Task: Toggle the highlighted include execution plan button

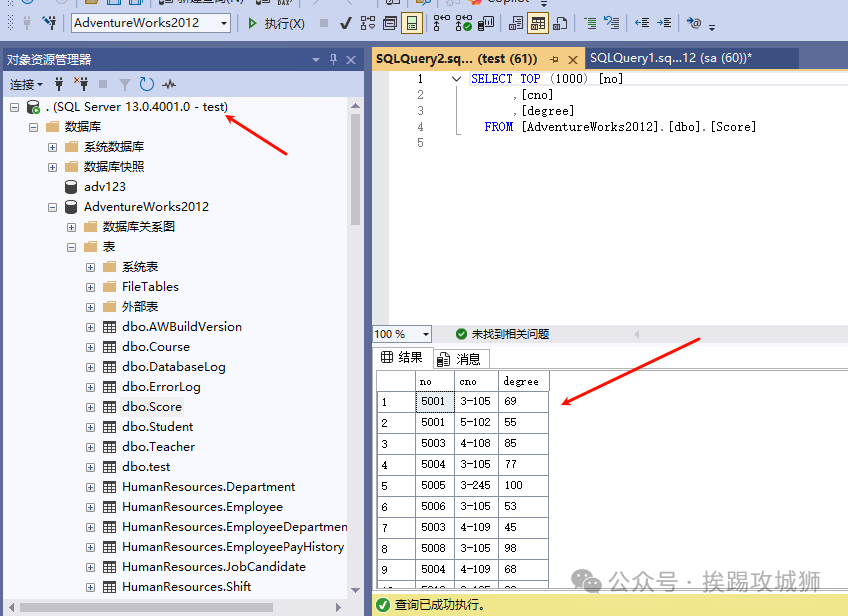Action: 412,23
